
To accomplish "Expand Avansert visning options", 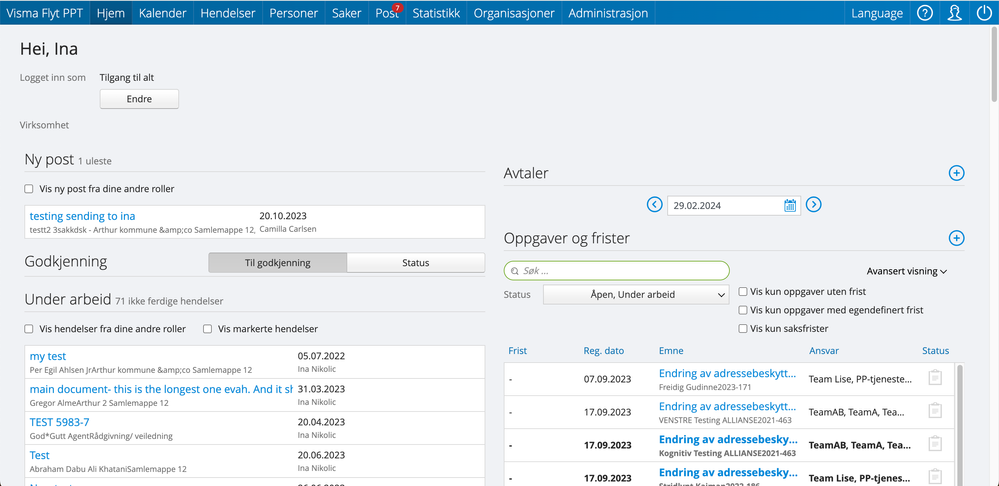I will pos(907,271).
